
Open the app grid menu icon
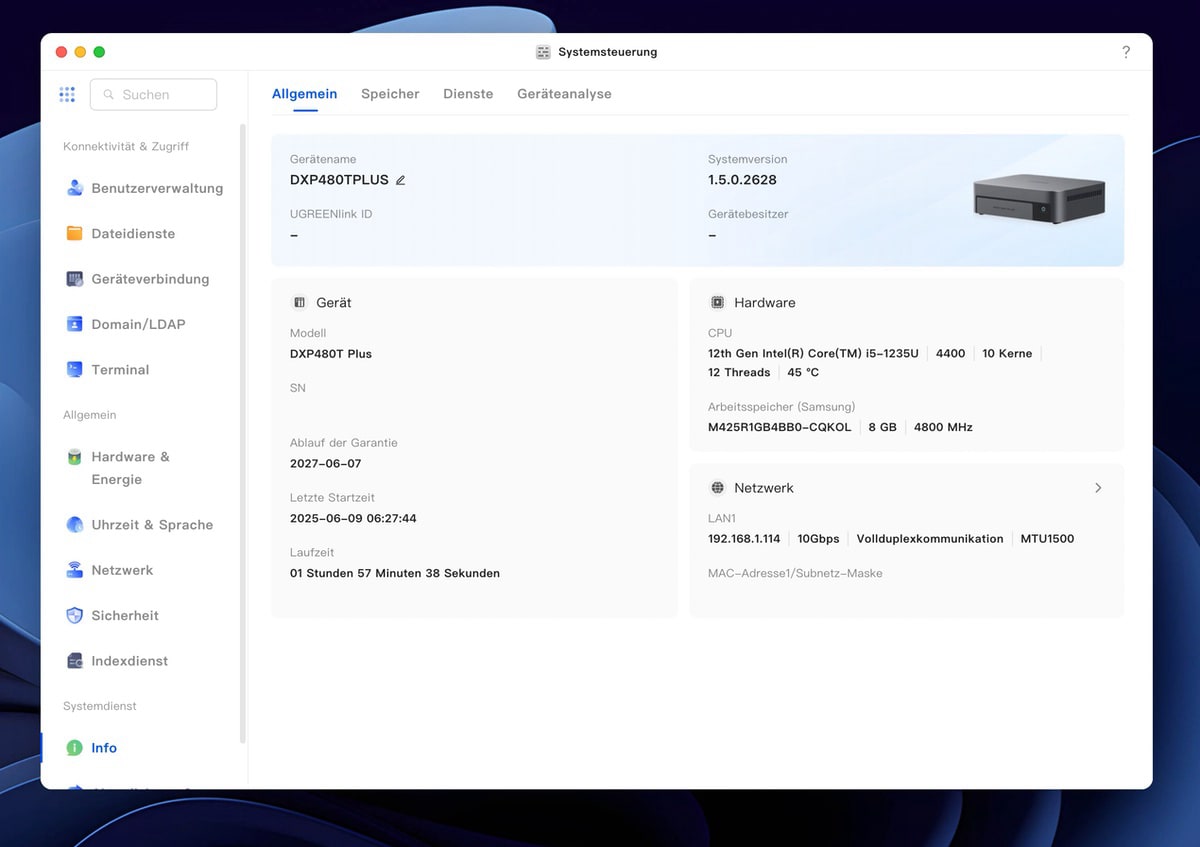(67, 94)
